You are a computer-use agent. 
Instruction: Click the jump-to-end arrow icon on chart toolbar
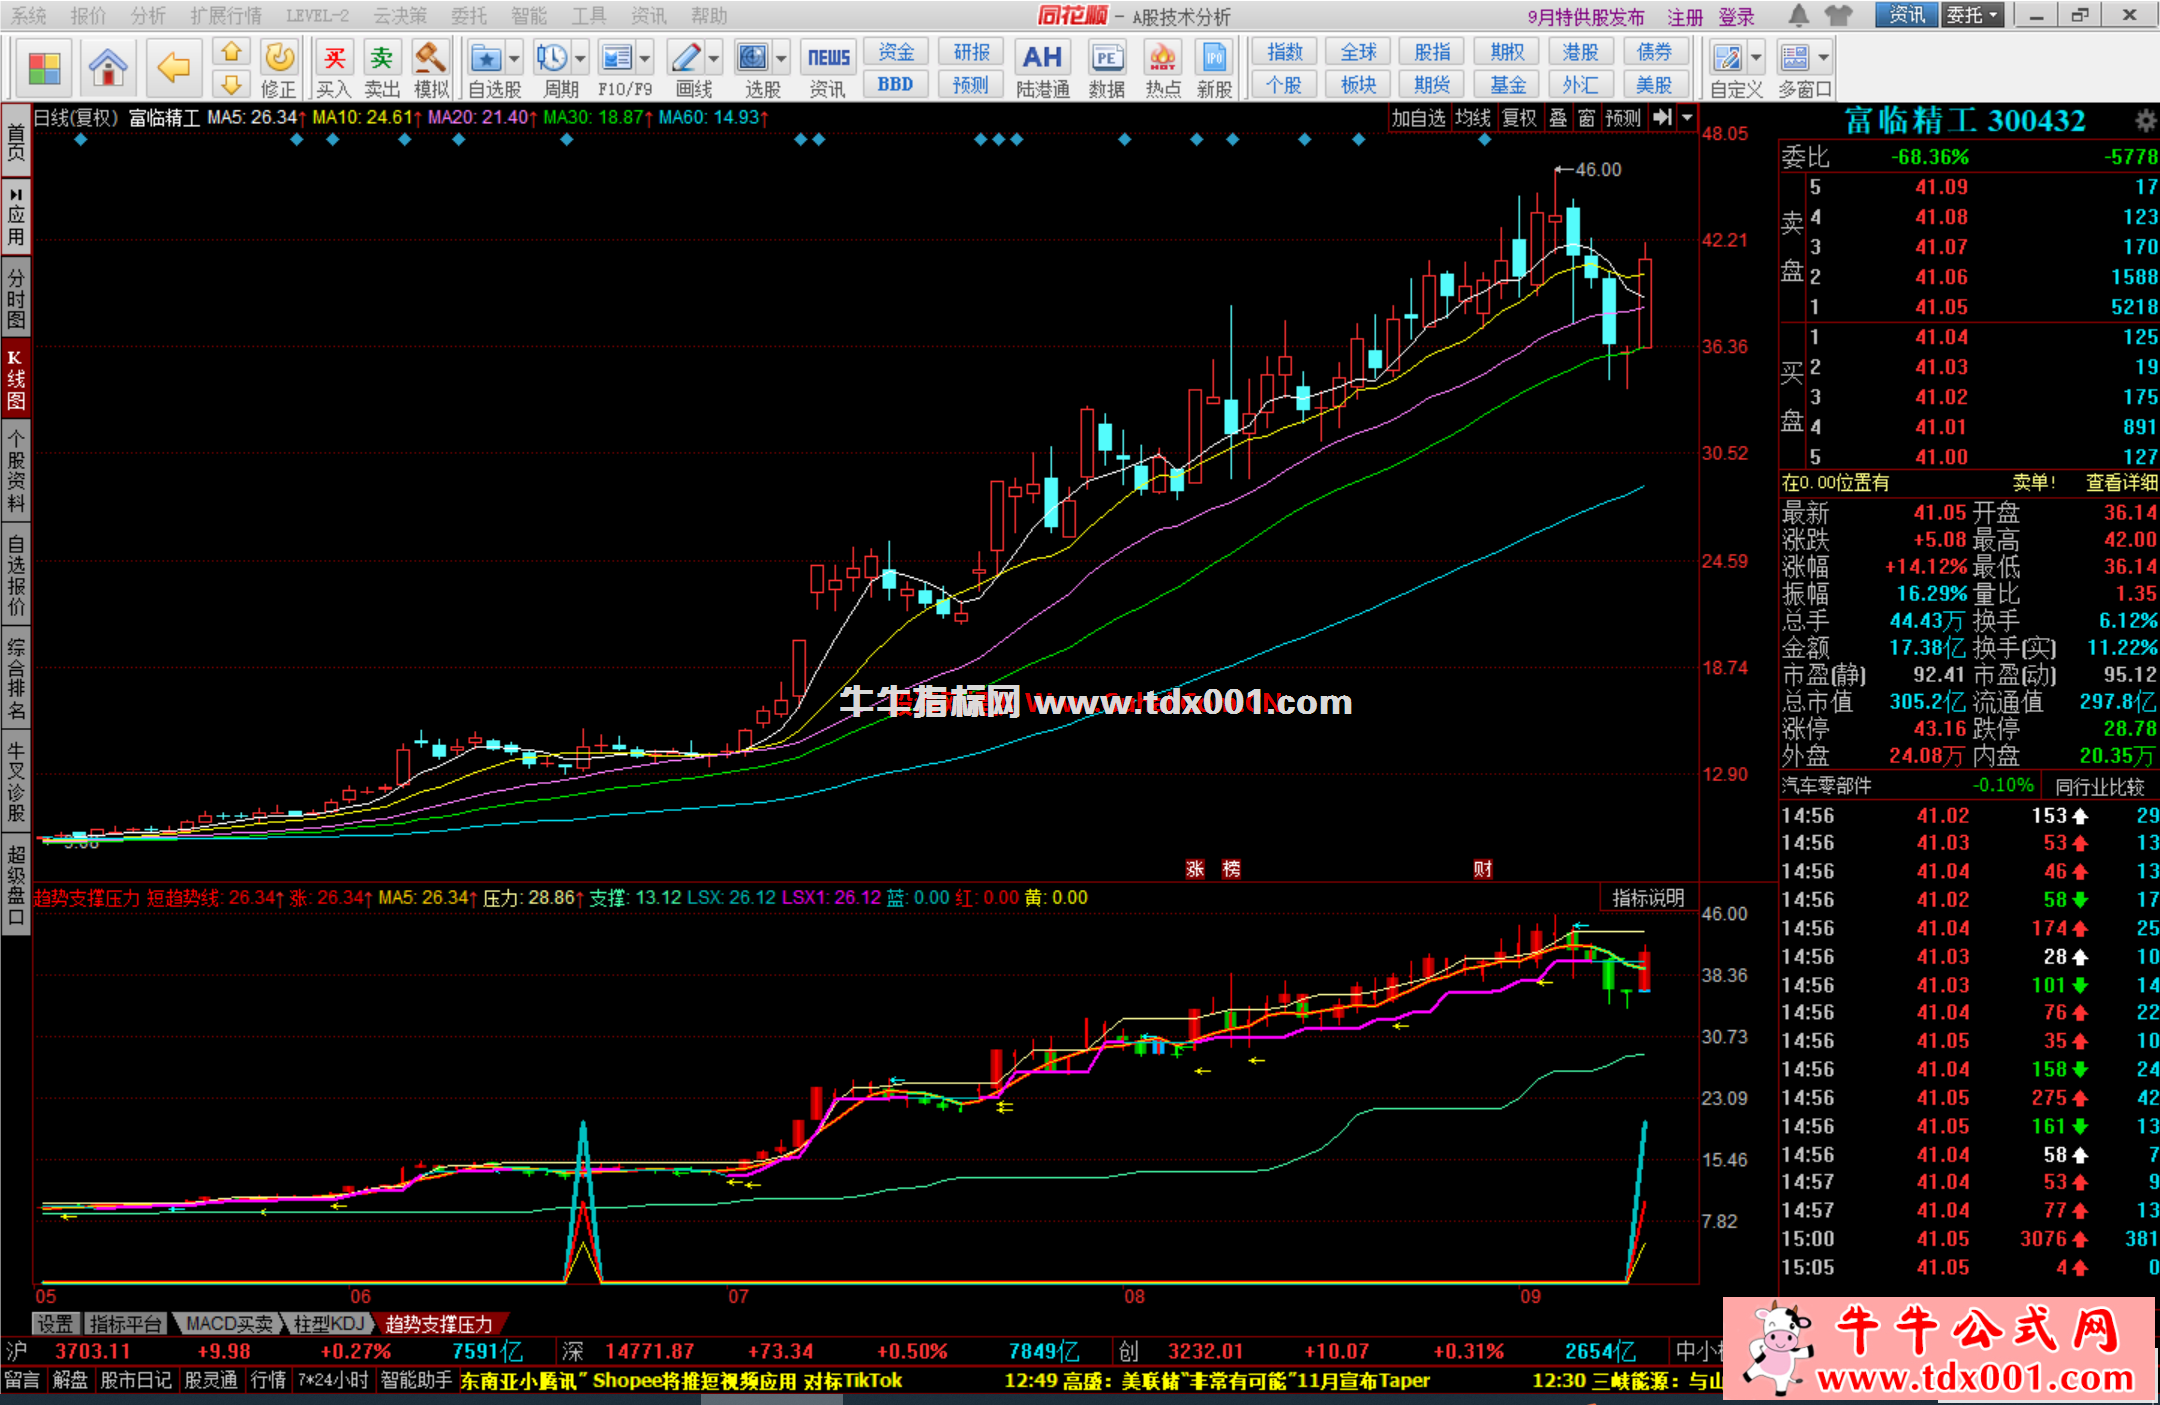1662,117
